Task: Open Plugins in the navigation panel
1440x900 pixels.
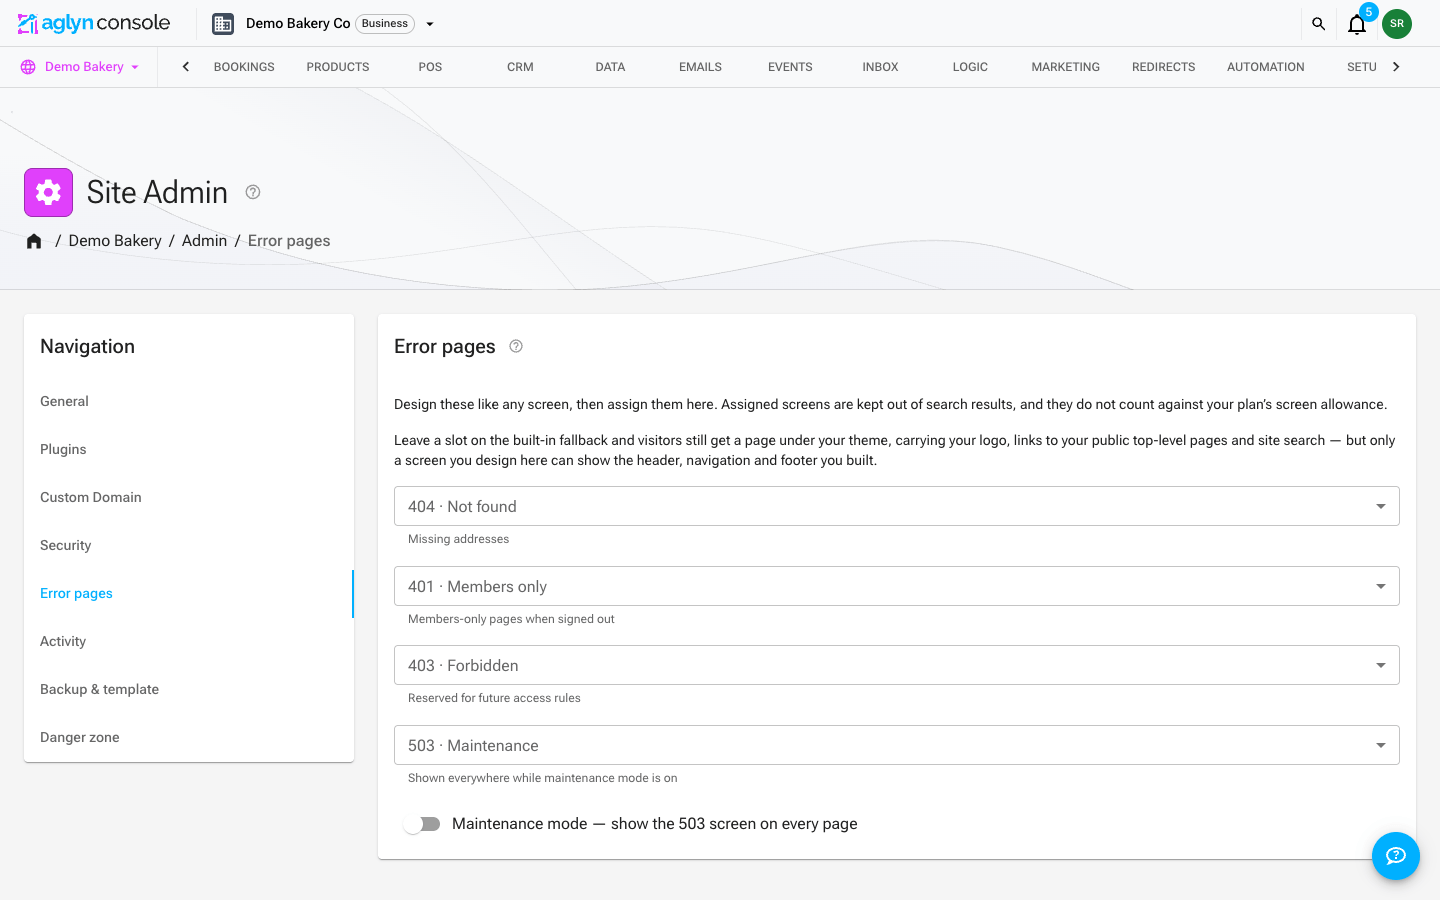Action: 189,449
